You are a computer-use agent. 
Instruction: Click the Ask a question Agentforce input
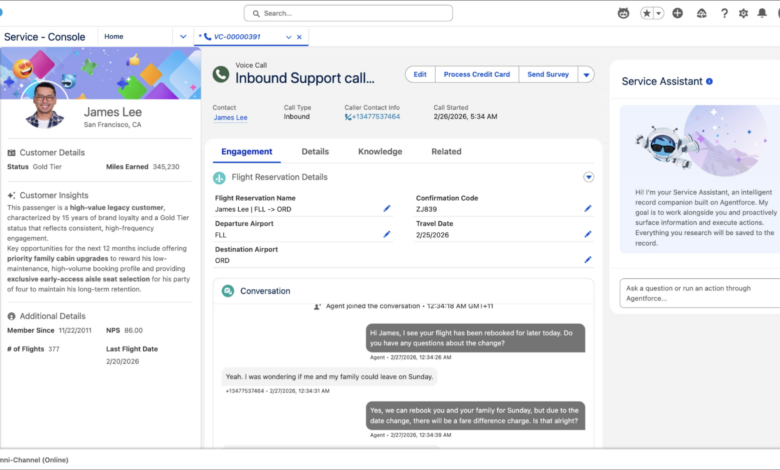(x=700, y=293)
